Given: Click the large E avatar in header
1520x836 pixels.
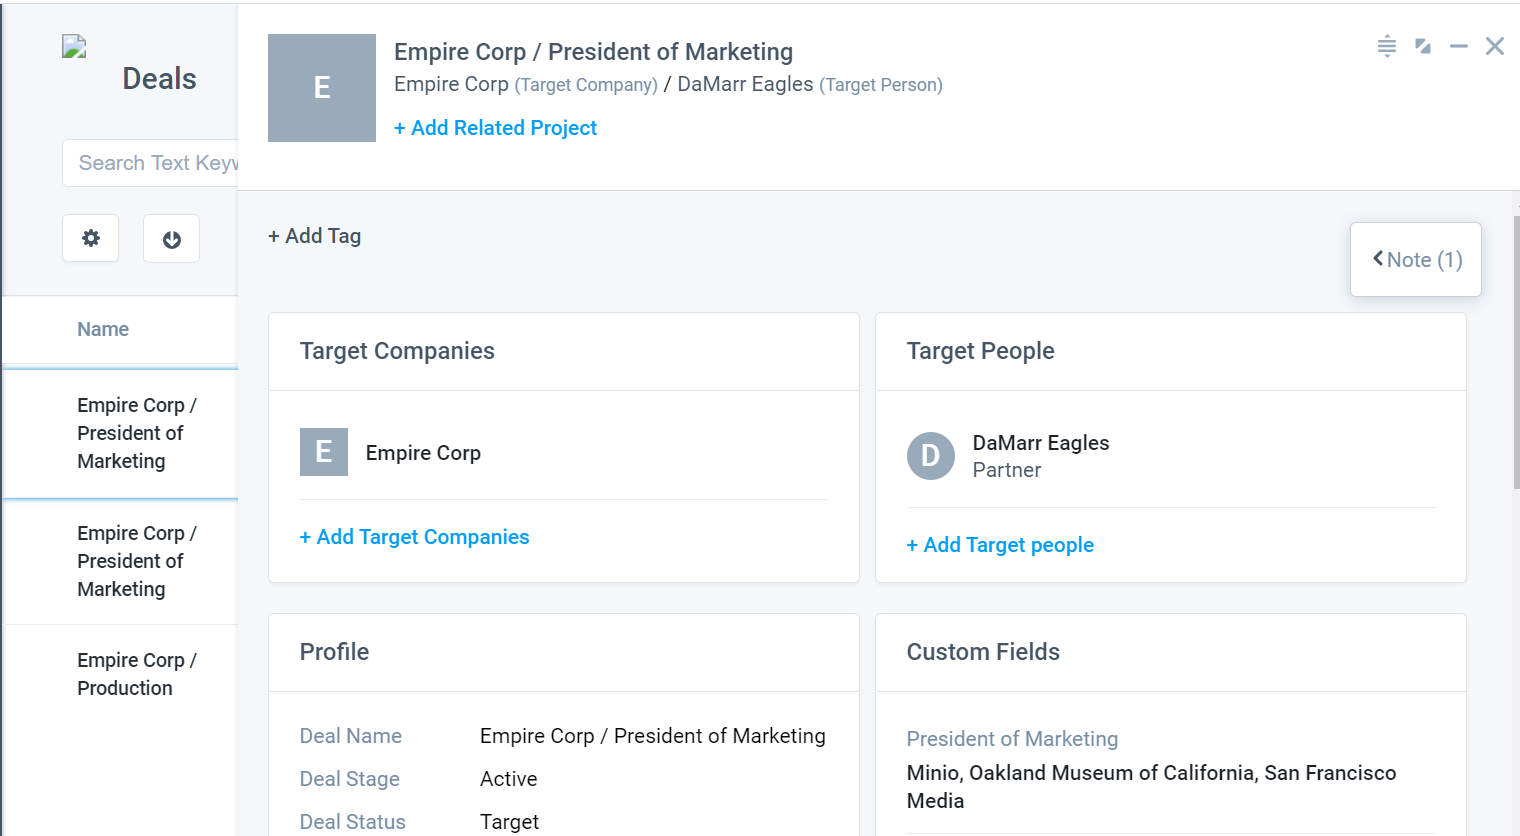Looking at the screenshot, I should 322,88.
